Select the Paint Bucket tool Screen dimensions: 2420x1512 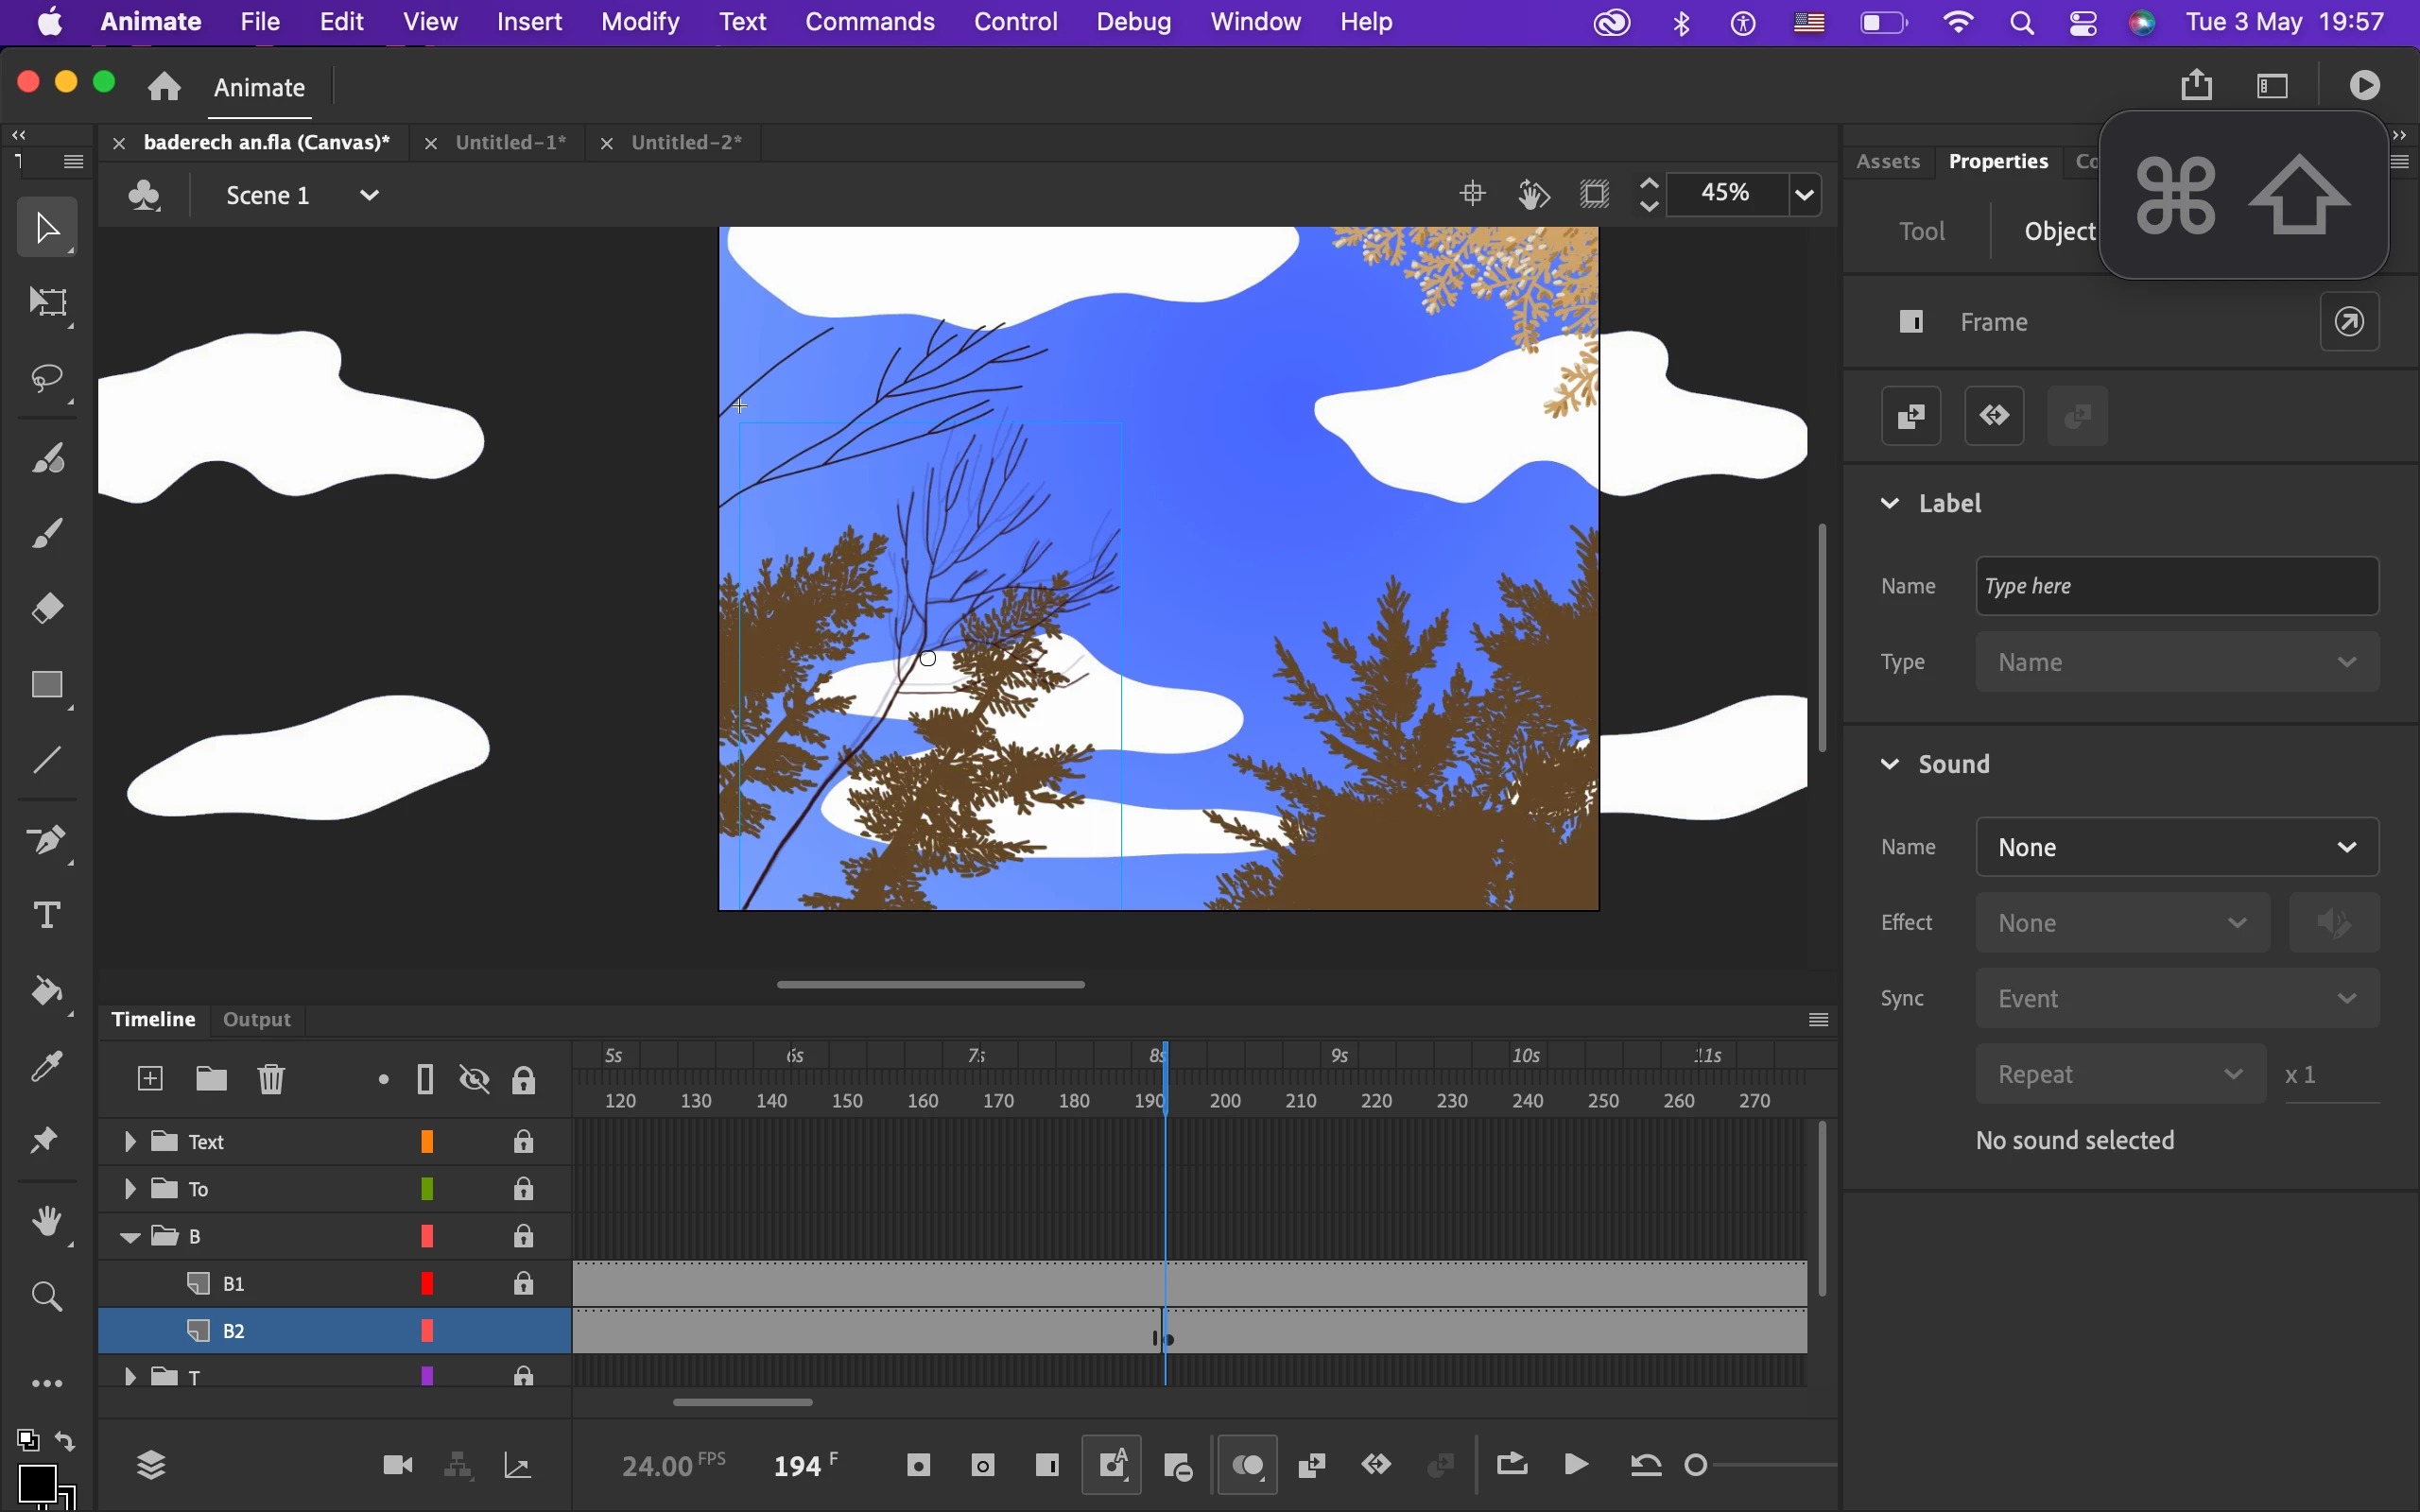tap(47, 991)
